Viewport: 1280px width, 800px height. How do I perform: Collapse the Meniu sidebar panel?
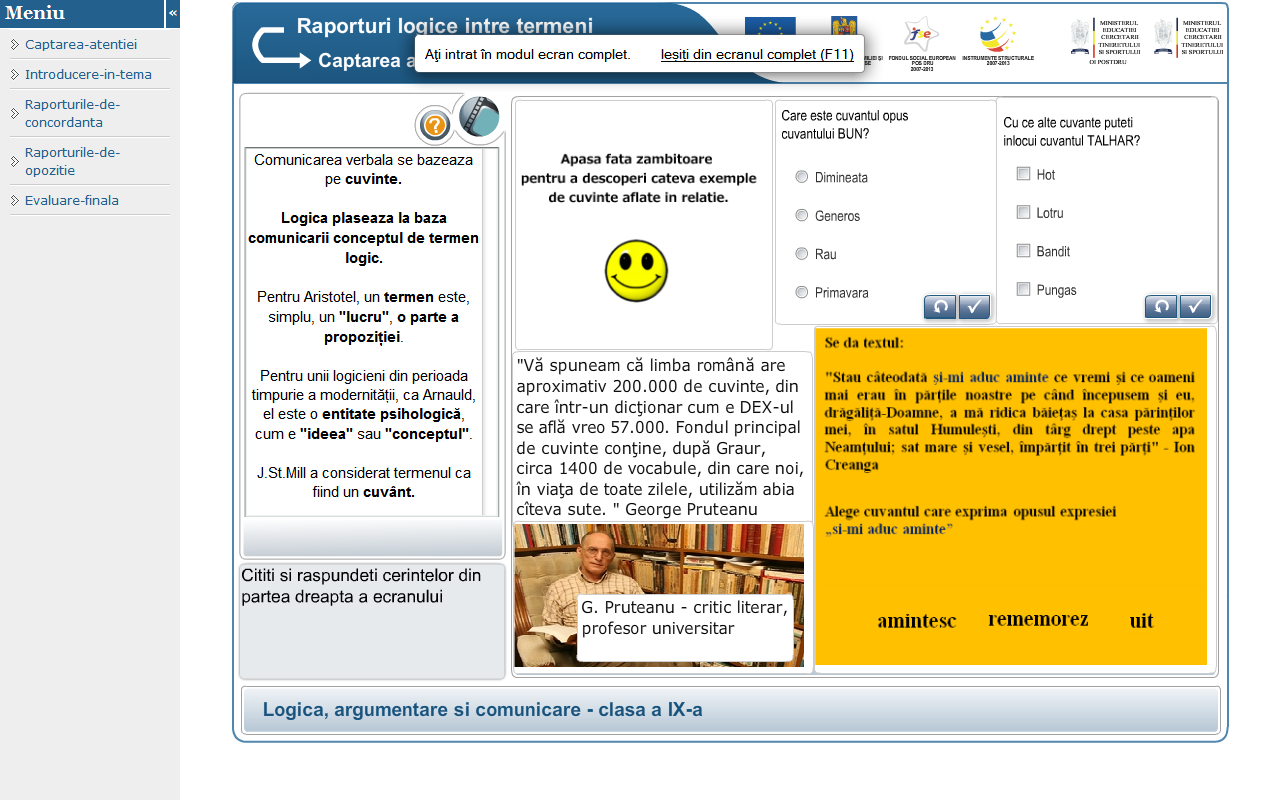tap(173, 13)
